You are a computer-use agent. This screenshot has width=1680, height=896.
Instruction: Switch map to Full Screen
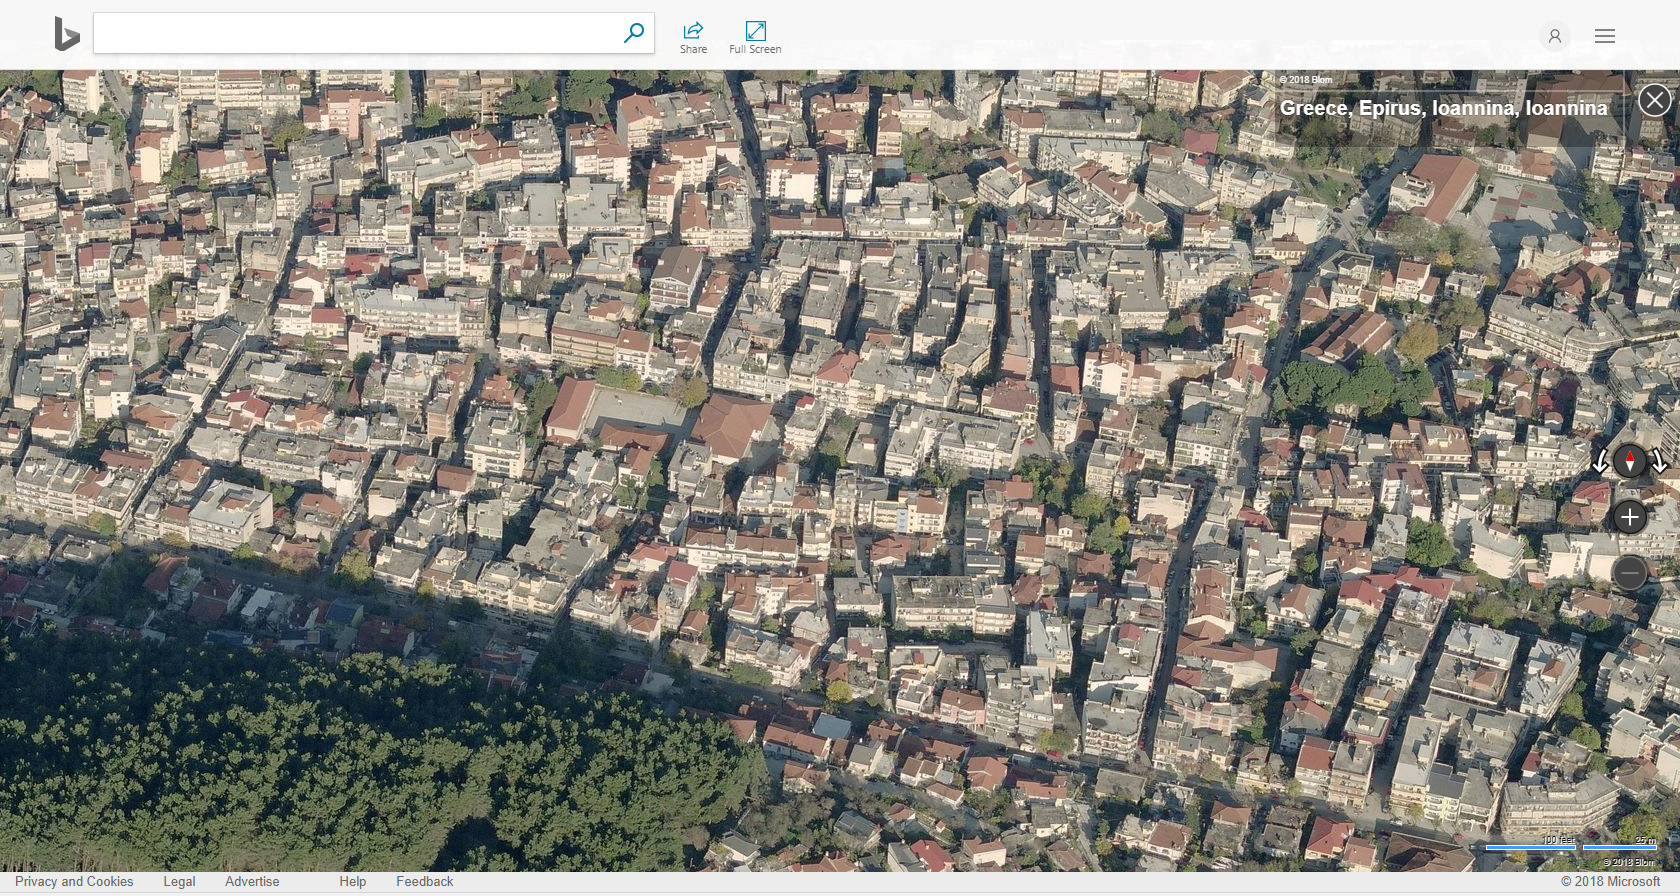[x=755, y=37]
